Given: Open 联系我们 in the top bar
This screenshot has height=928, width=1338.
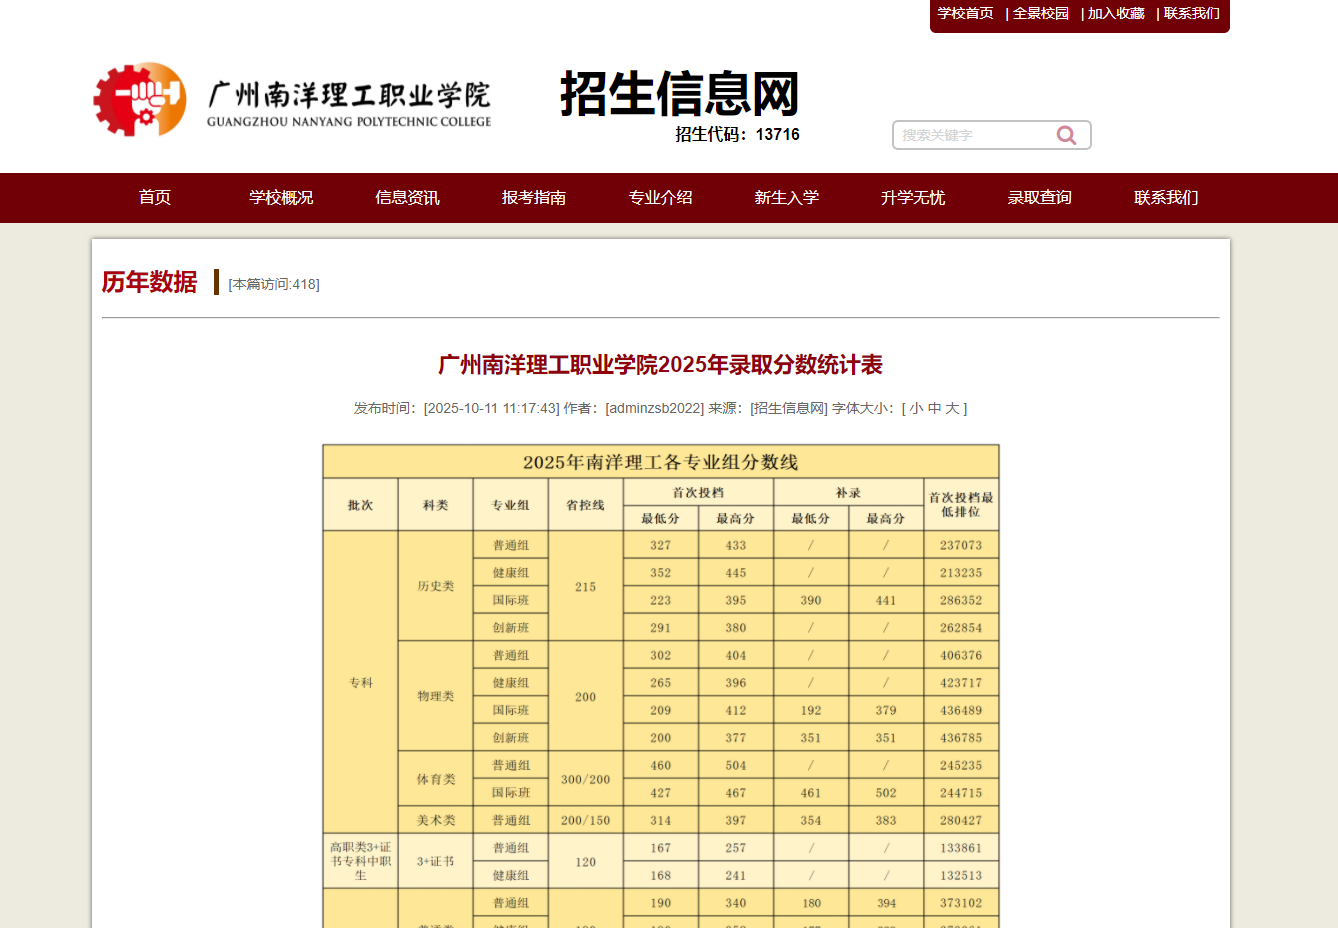Looking at the screenshot, I should [1191, 14].
